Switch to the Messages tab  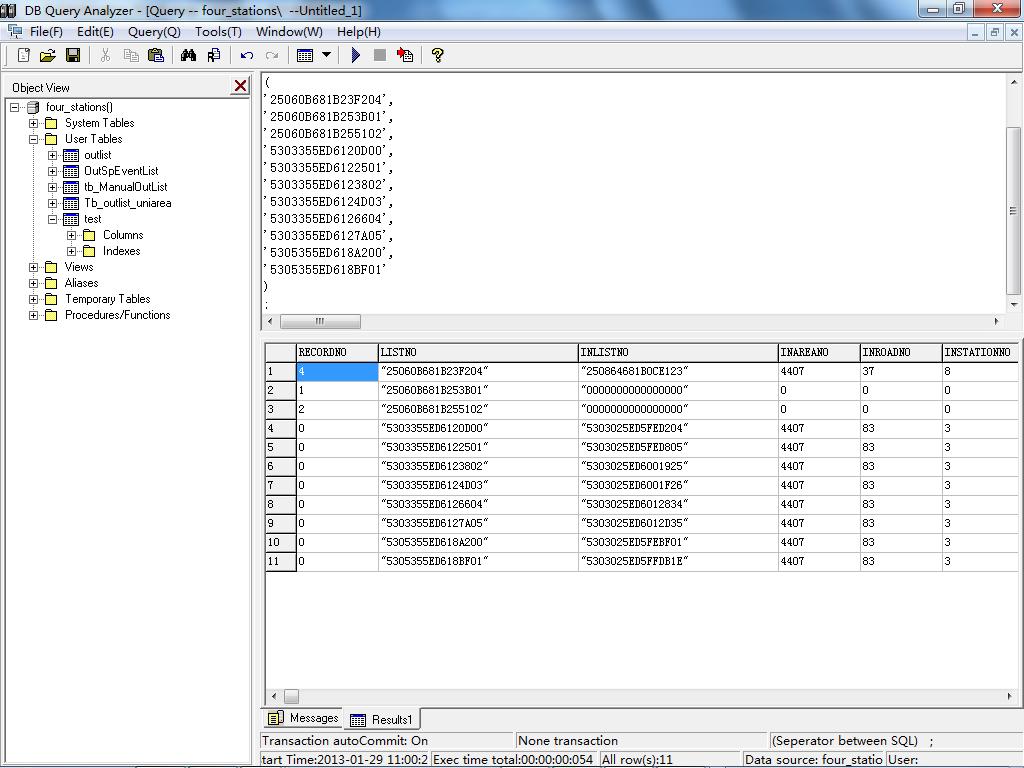coord(303,718)
